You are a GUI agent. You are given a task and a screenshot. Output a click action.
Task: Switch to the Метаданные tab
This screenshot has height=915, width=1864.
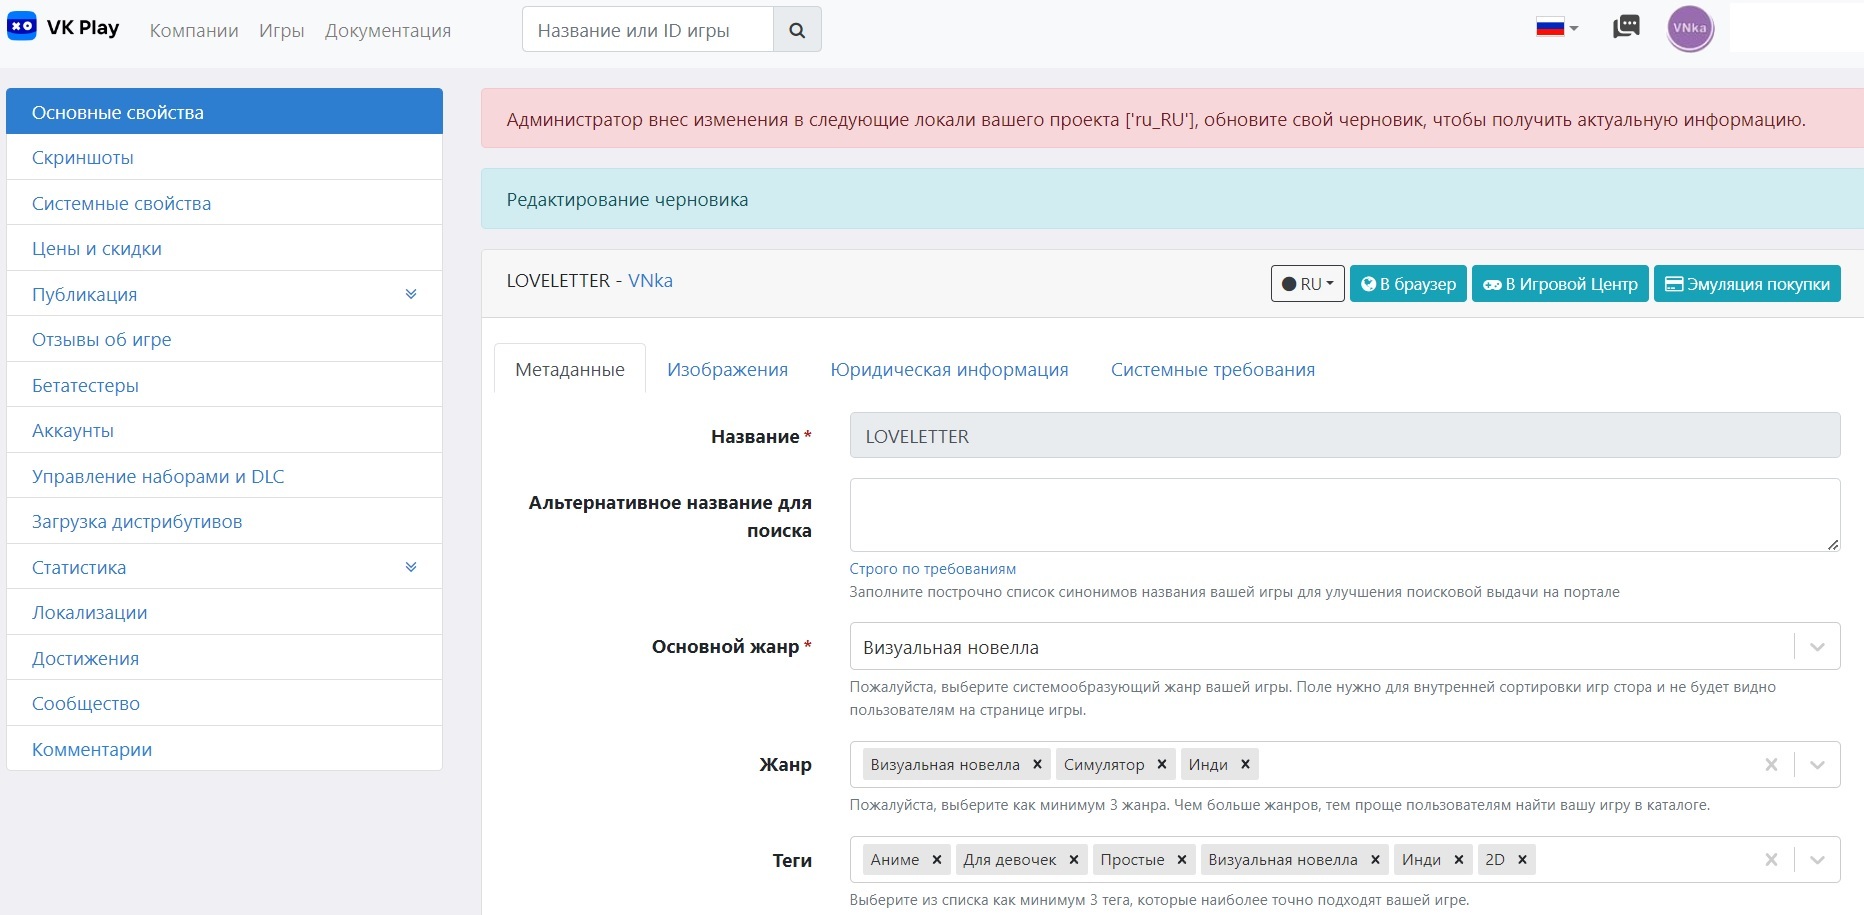(x=570, y=370)
